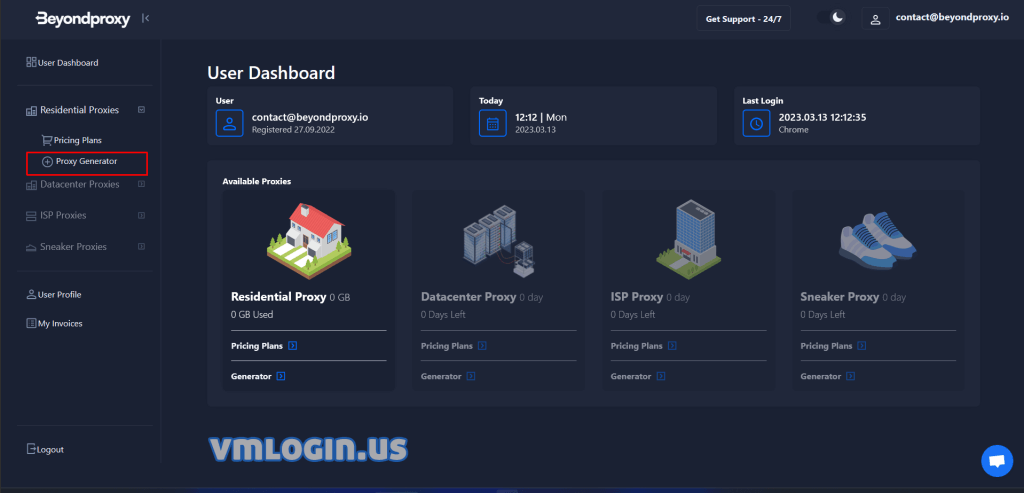Click contact@beyondproxy.io in the top bar

pos(952,18)
